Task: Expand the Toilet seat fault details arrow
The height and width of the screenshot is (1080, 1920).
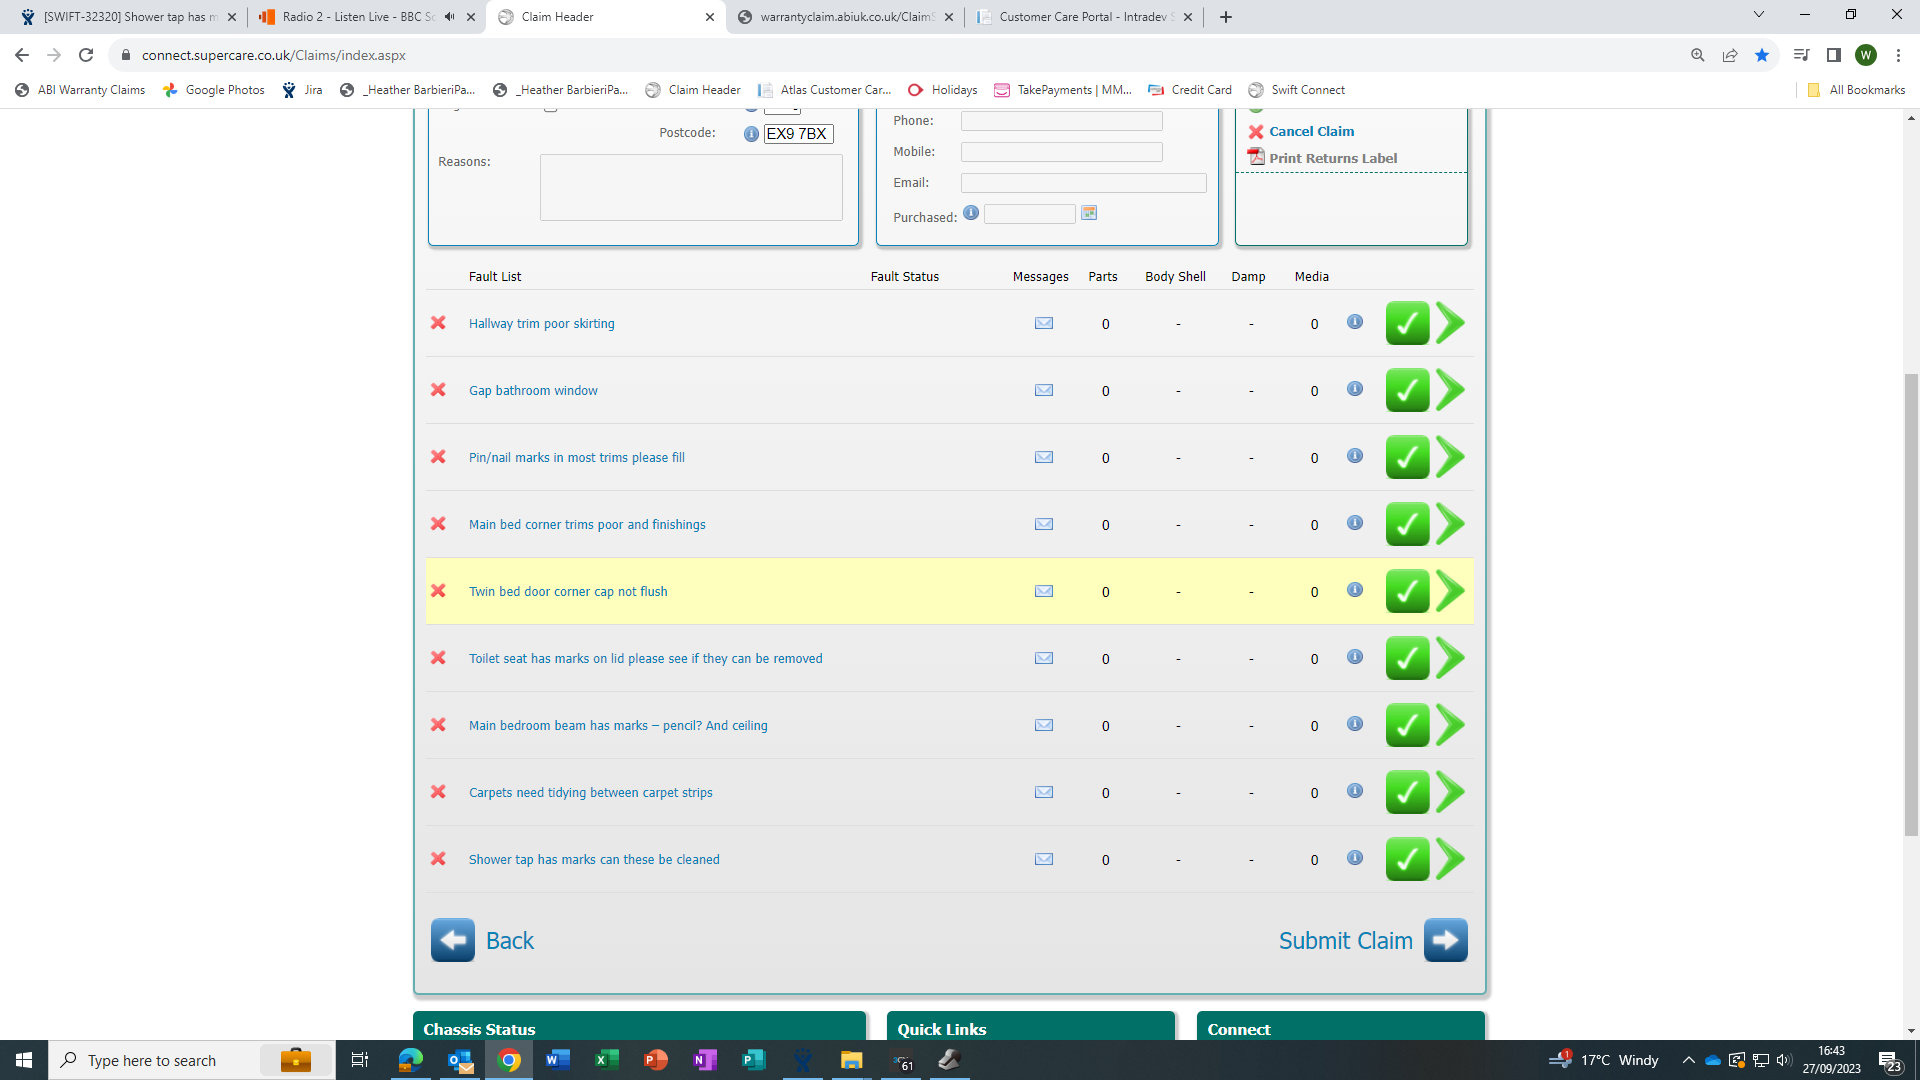Action: tap(1450, 658)
